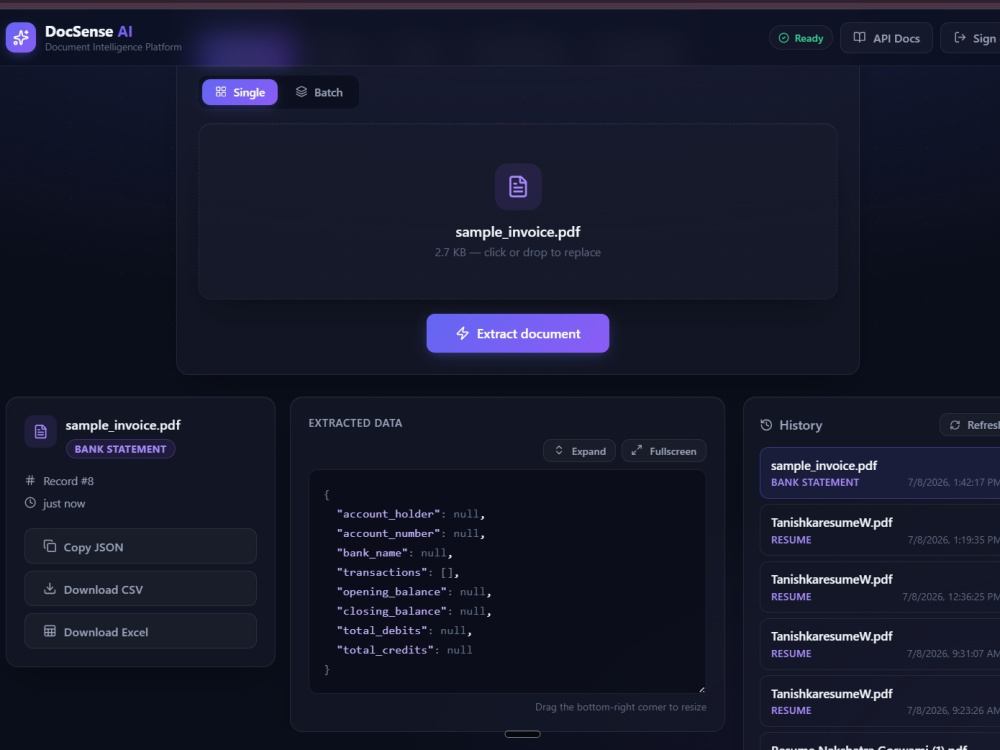This screenshot has height=750, width=1000.
Task: Click the "closing_balance" line in JSON
Action: point(414,611)
